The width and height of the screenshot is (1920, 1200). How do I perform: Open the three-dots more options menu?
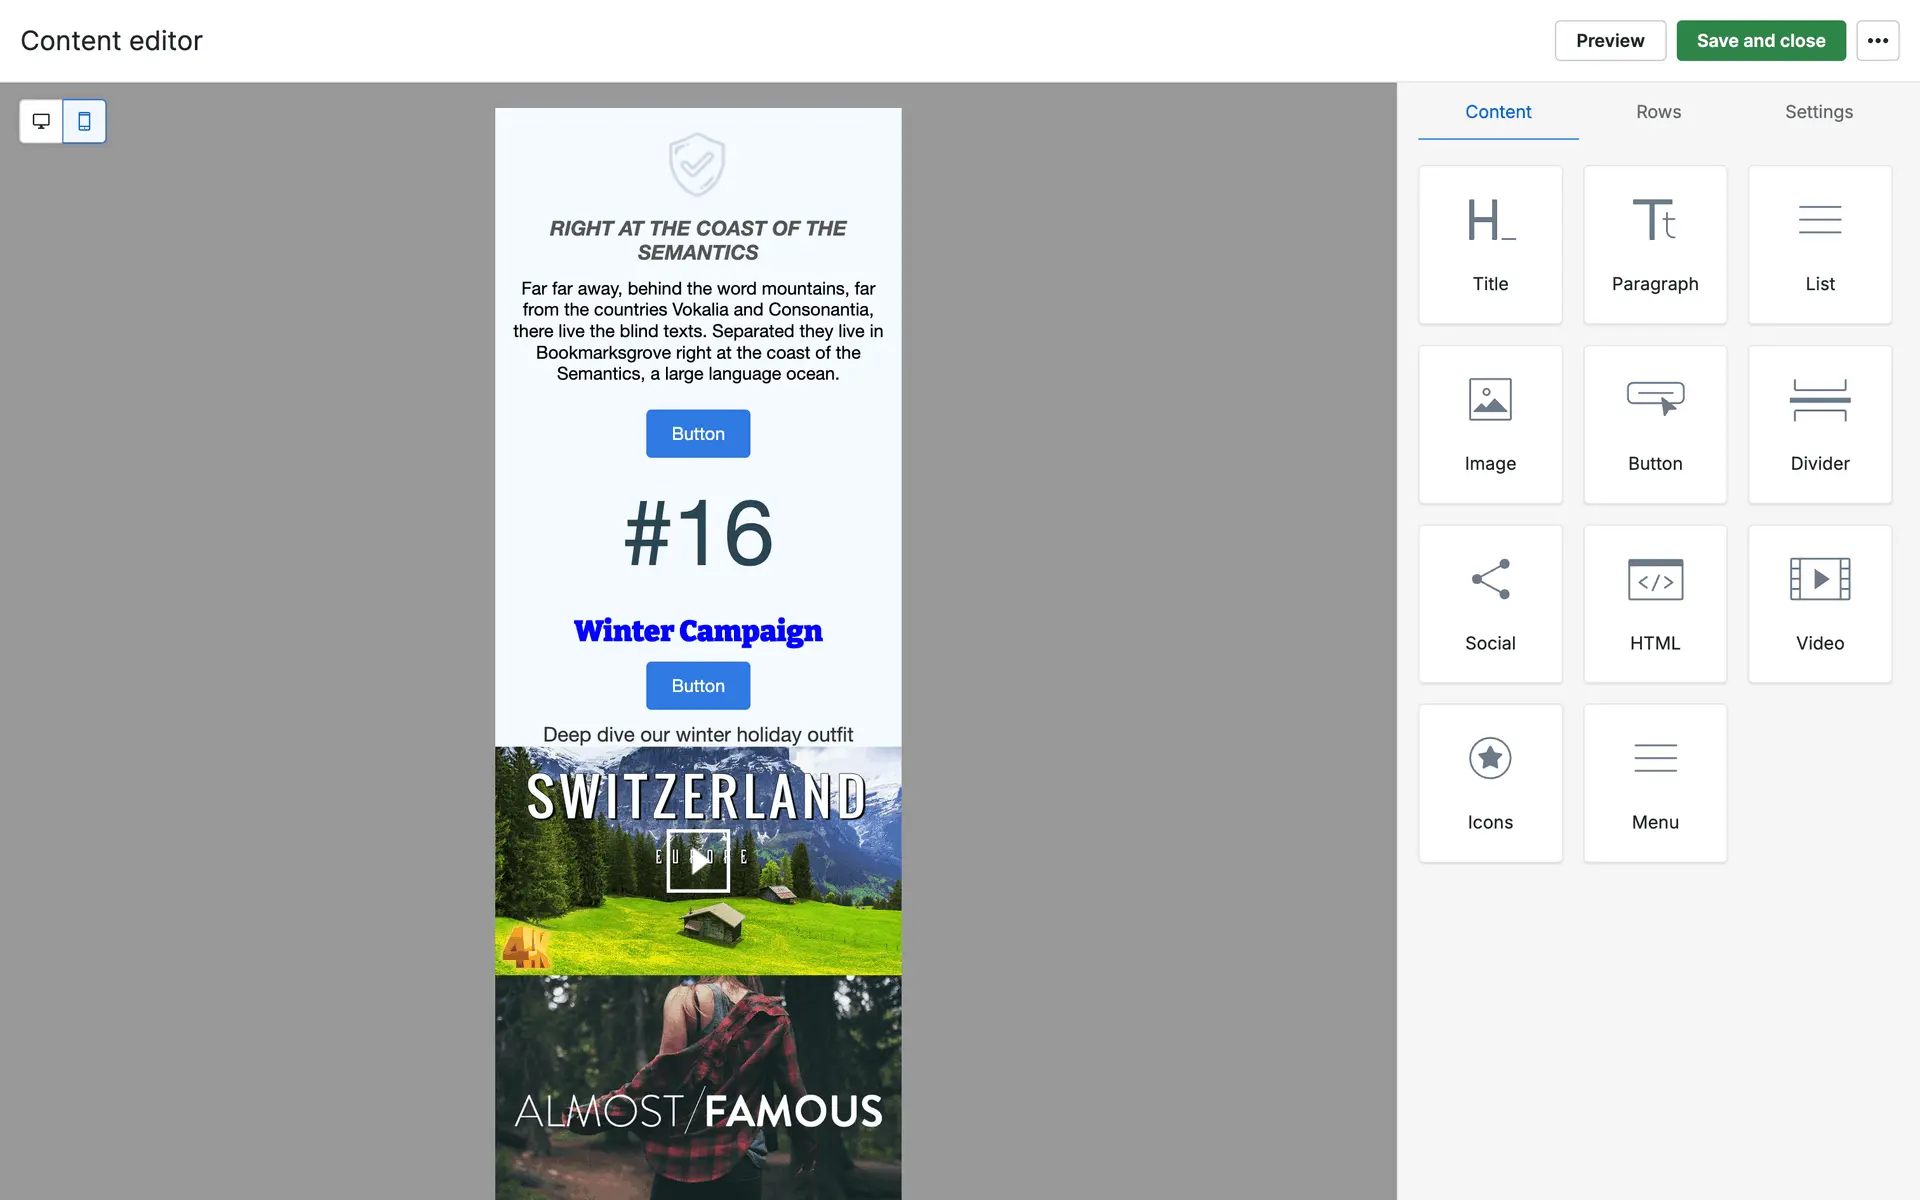1877,41
